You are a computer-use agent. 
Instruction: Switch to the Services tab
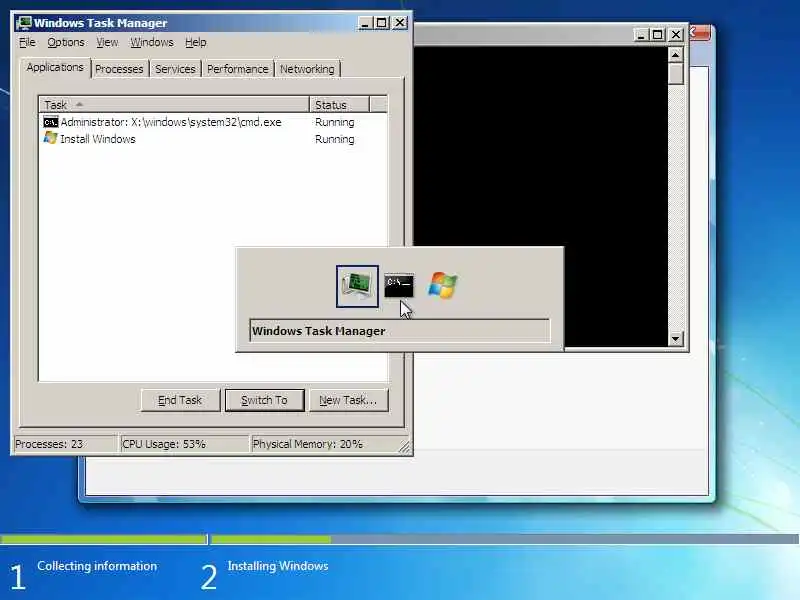click(175, 69)
